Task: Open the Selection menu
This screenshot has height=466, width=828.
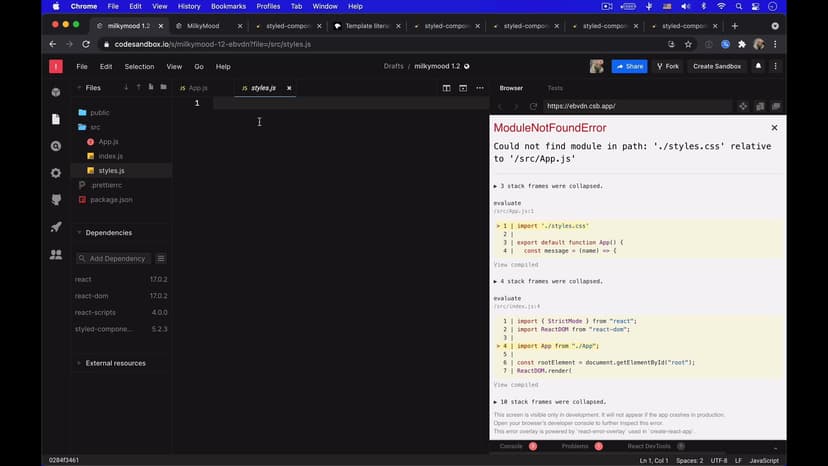Action: pos(139,66)
